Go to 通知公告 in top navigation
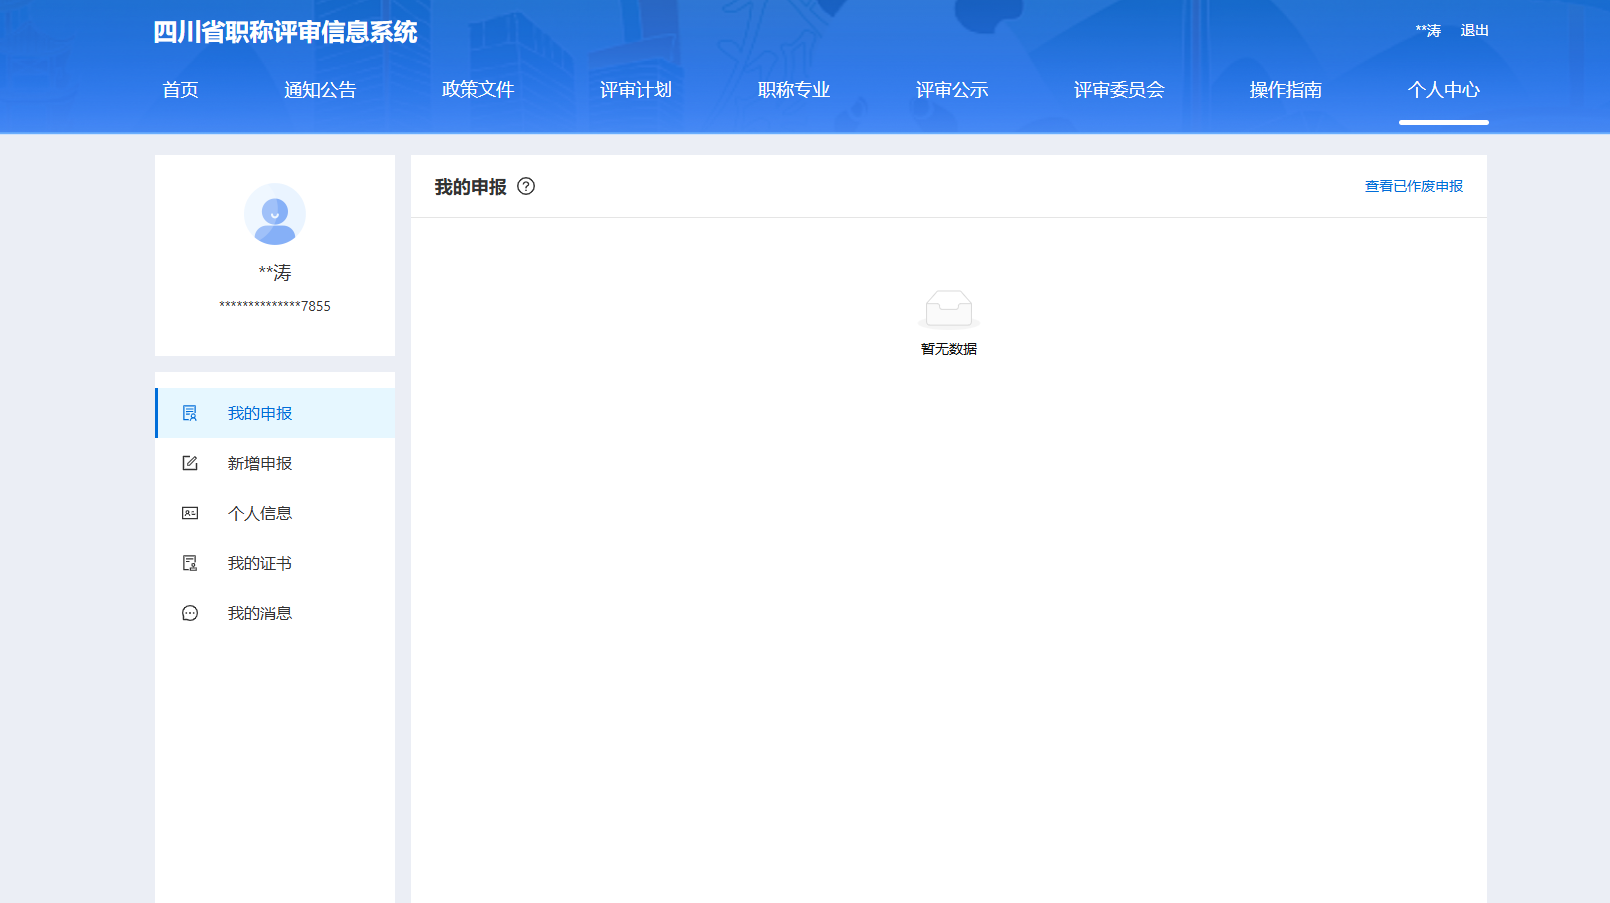Viewport: 1610px width, 903px height. tap(320, 90)
